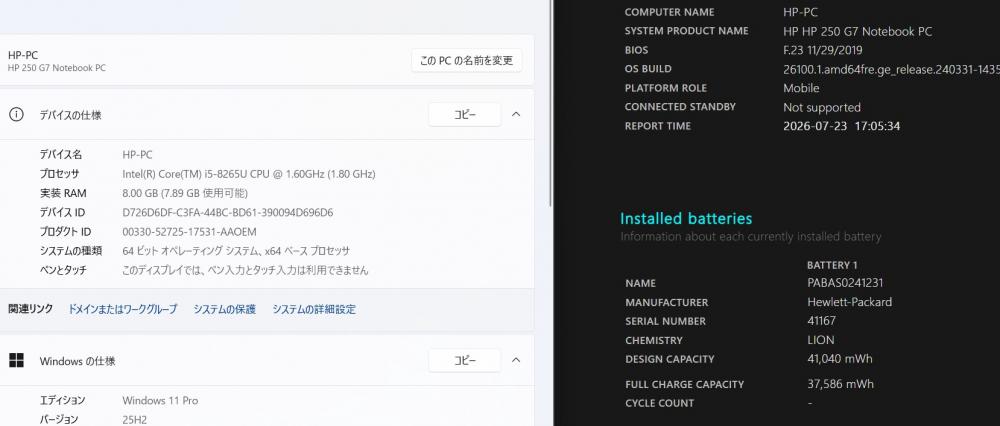Click the BATTERY 1 column header
Image resolution: width=1000 pixels, height=426 pixels.
coord(832,265)
